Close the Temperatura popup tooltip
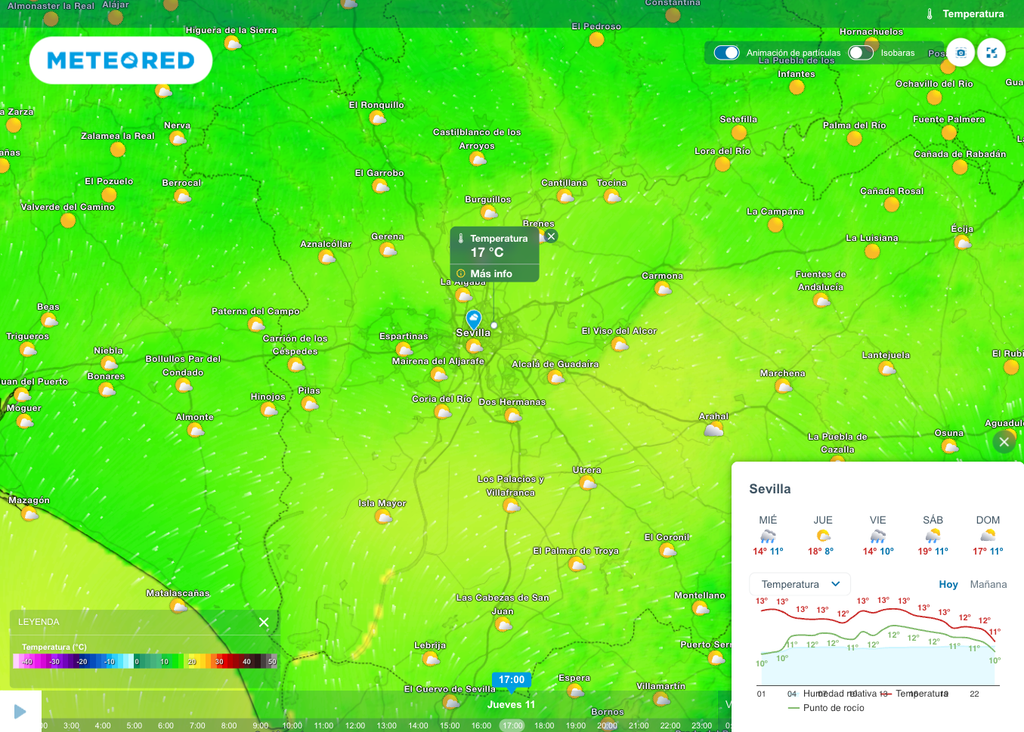 point(551,236)
